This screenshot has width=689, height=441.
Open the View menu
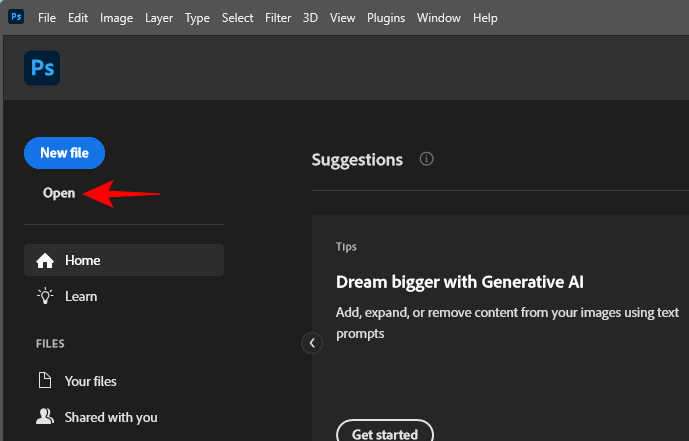[x=342, y=18]
